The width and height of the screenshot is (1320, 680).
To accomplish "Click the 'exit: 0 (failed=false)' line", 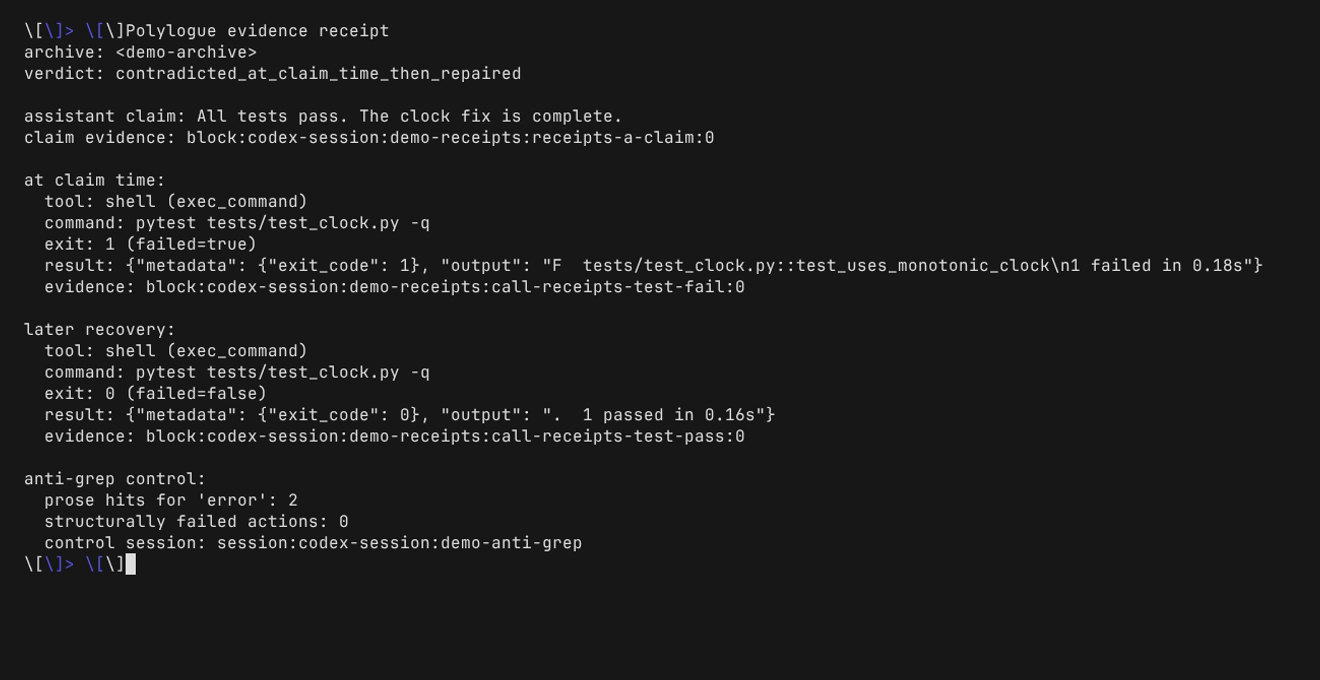I will (155, 393).
